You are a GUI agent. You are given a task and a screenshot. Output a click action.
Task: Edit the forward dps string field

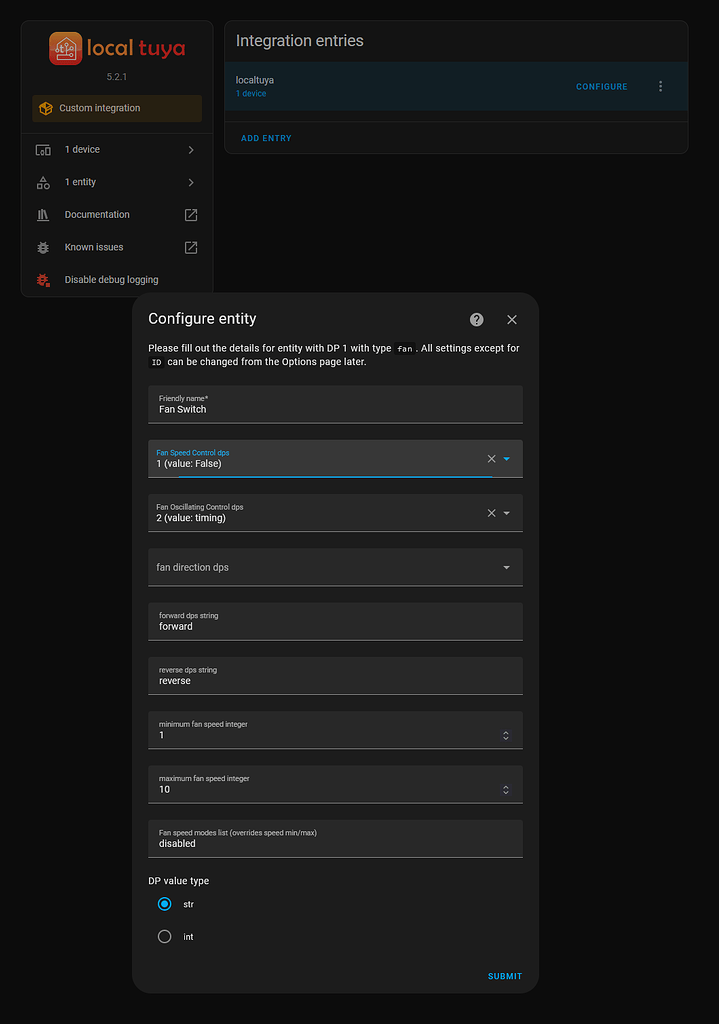tap(336, 622)
